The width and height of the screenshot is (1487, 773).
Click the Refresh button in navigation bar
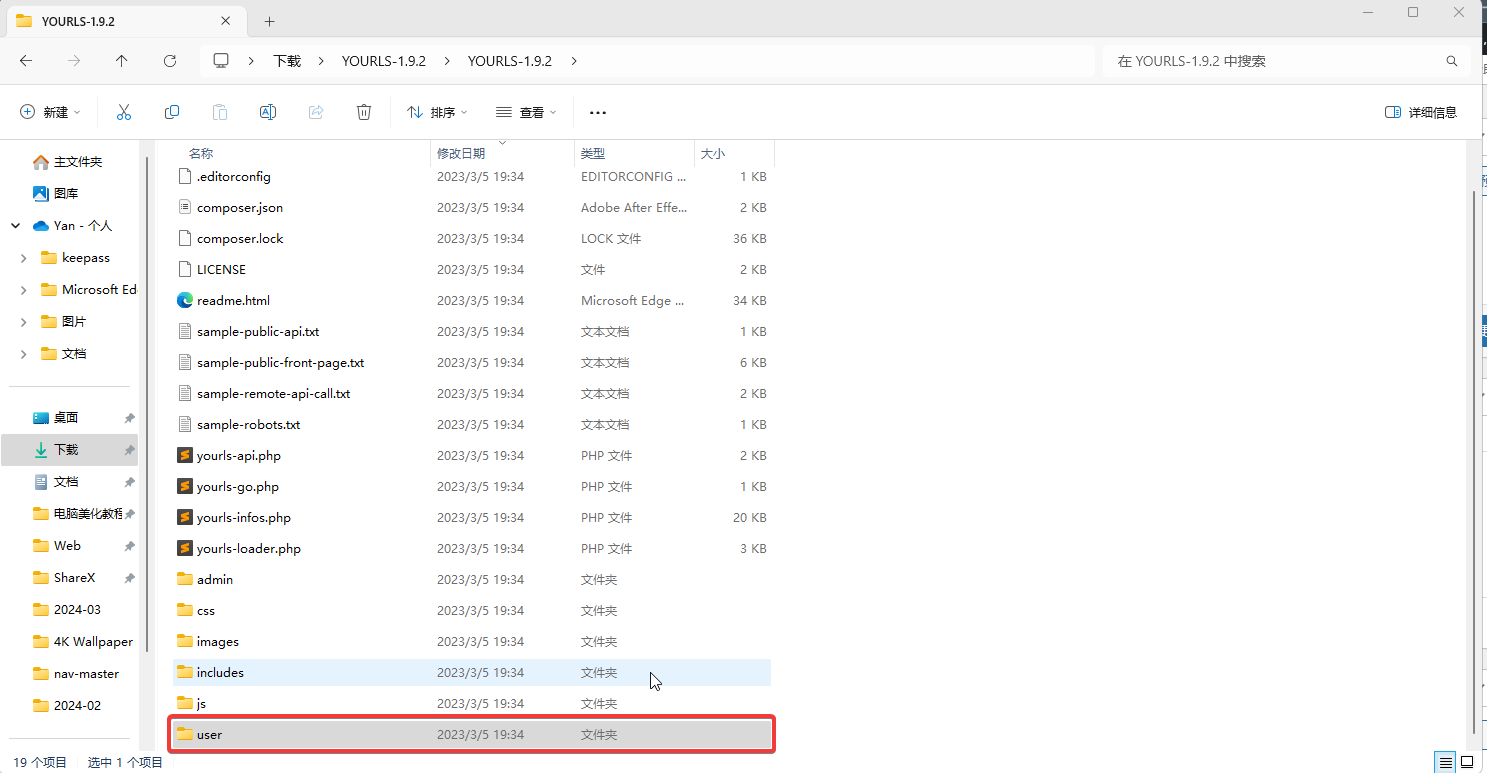(x=170, y=61)
